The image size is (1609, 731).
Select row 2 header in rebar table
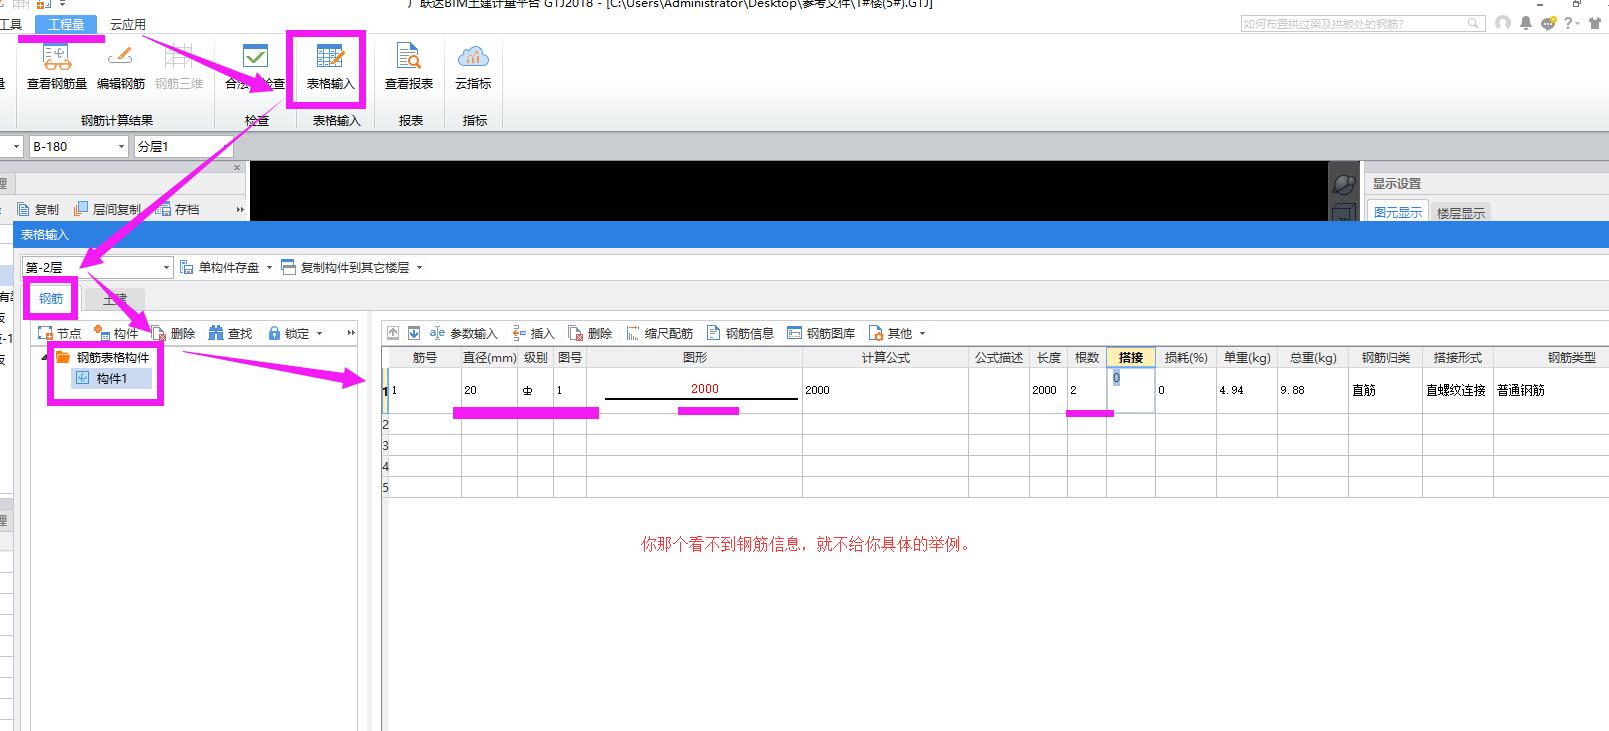click(x=385, y=424)
